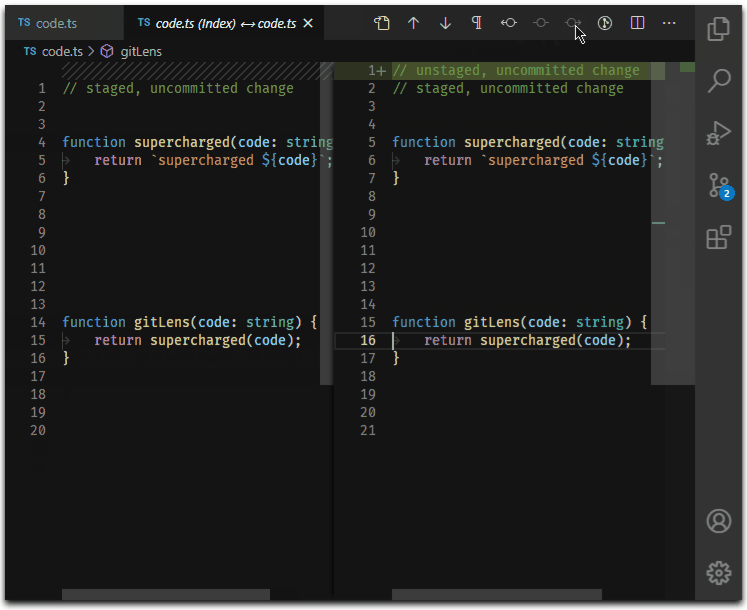Jump to next change with down arrow
The image size is (747, 610).
[445, 23]
